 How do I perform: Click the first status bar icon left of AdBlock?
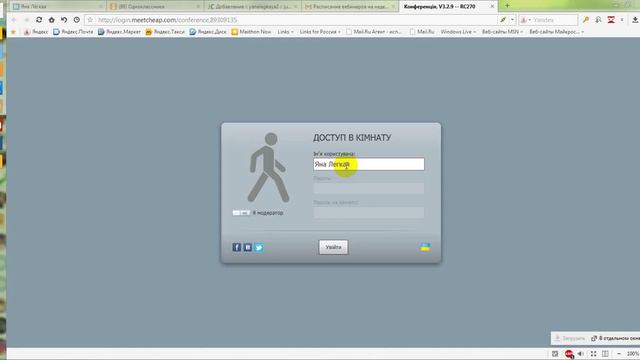555,354
